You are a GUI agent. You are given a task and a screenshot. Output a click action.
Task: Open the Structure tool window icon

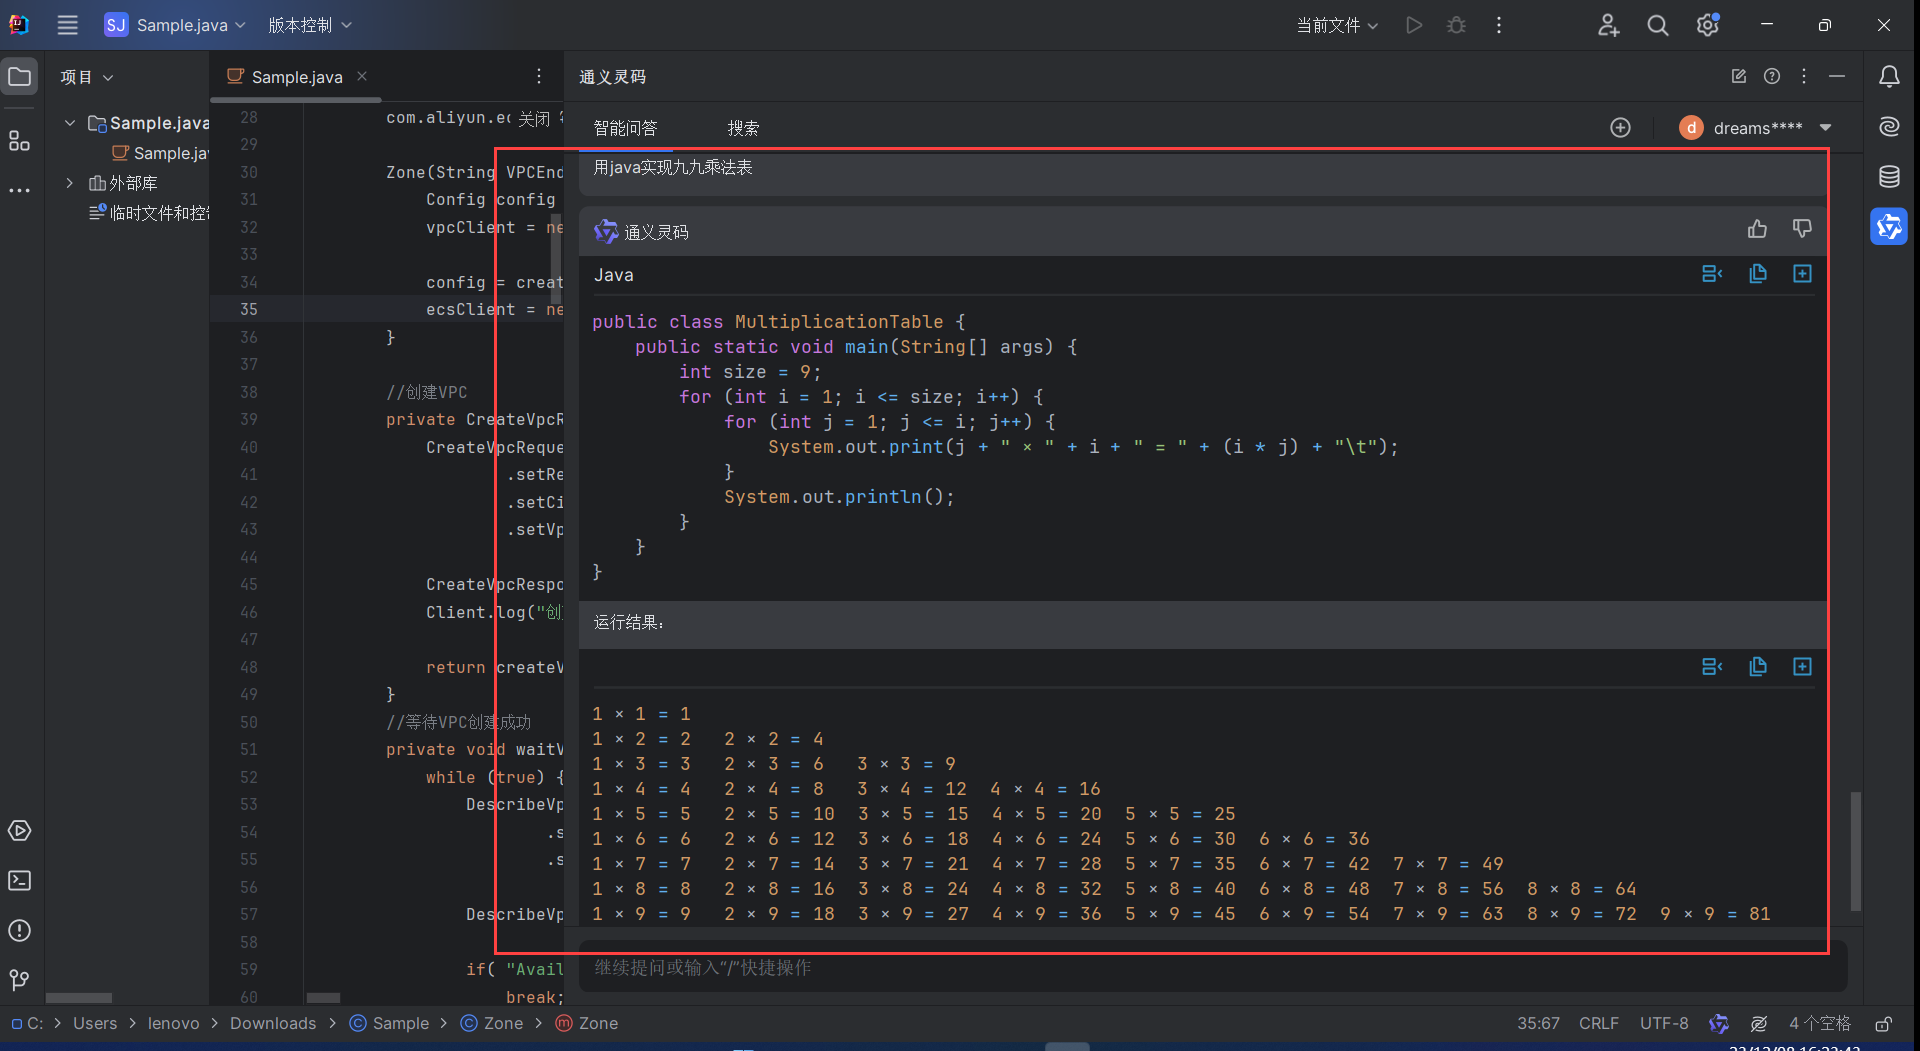click(19, 141)
